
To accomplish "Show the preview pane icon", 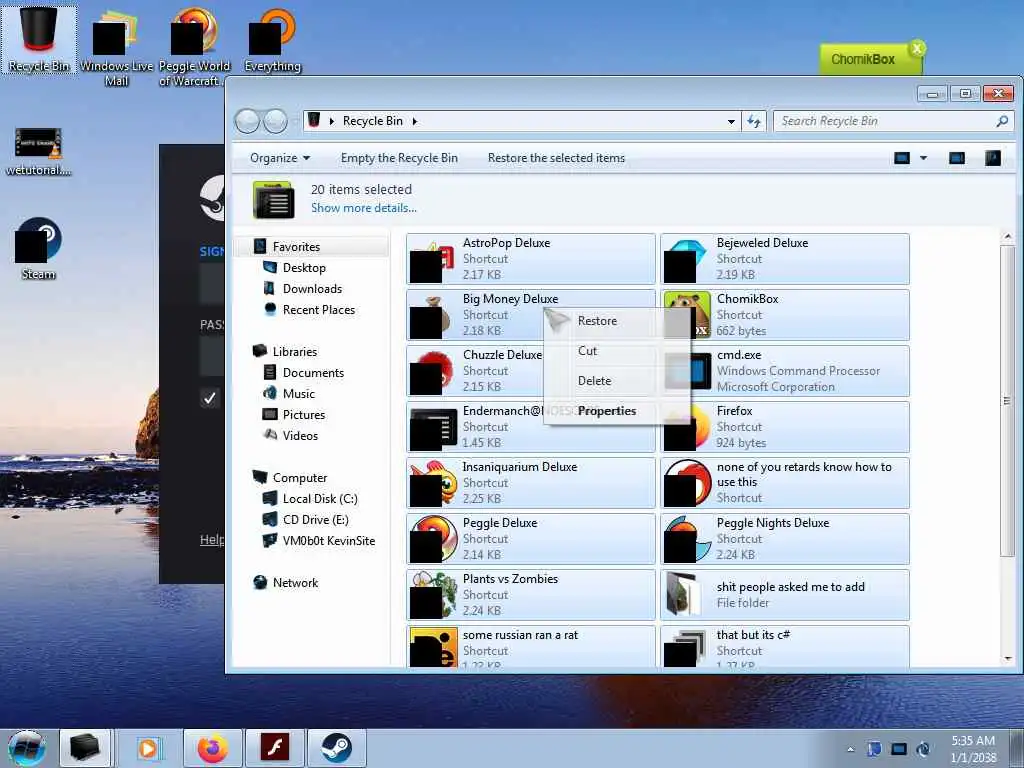I will [957, 158].
